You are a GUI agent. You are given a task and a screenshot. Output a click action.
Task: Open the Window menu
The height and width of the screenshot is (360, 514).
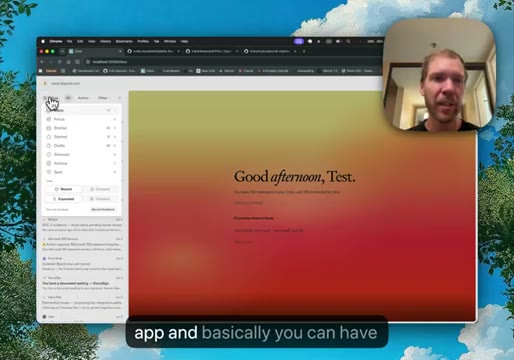[170, 41]
